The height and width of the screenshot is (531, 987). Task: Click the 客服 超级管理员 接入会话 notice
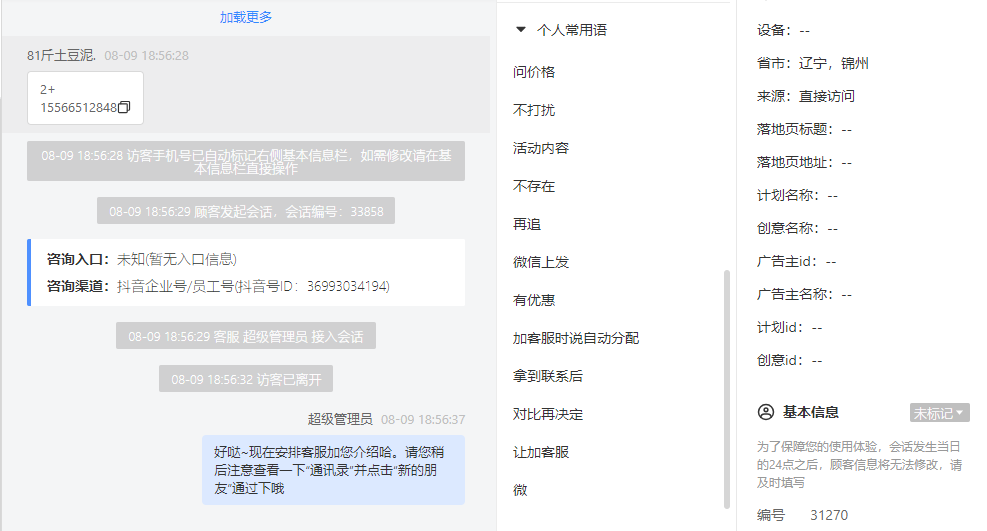245,335
